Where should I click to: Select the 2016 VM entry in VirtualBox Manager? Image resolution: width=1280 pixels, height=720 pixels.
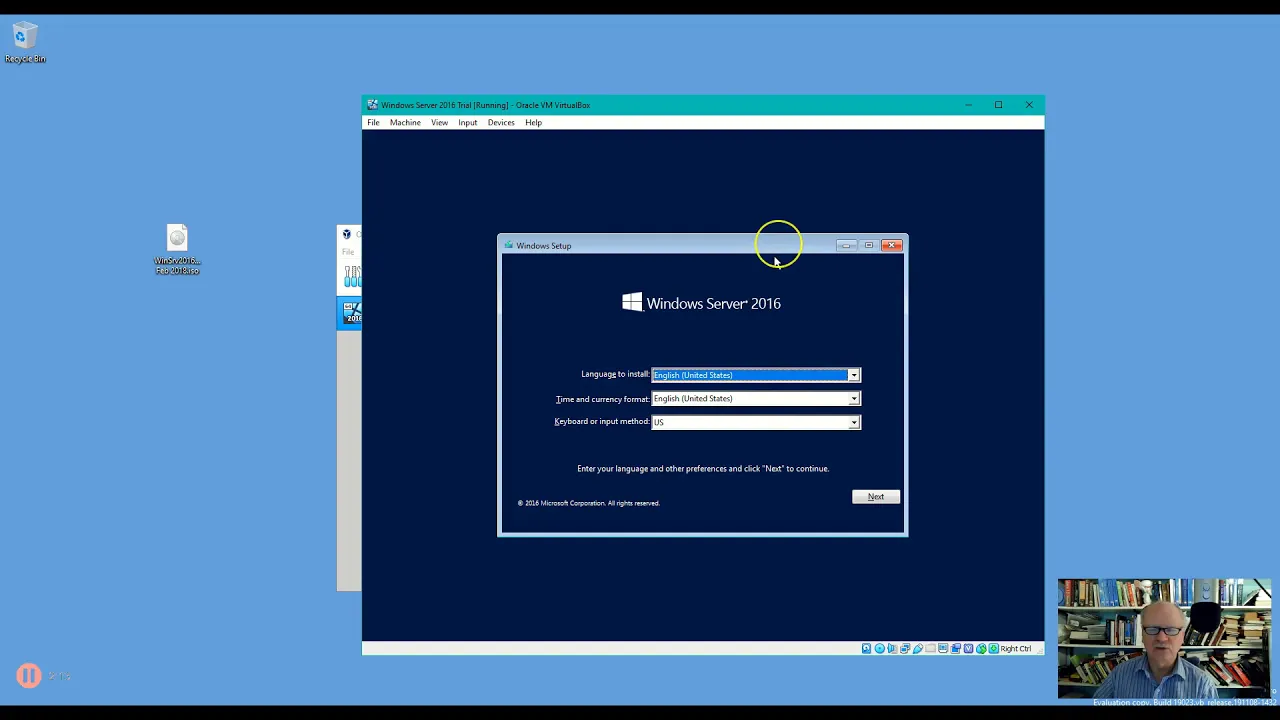coord(351,313)
